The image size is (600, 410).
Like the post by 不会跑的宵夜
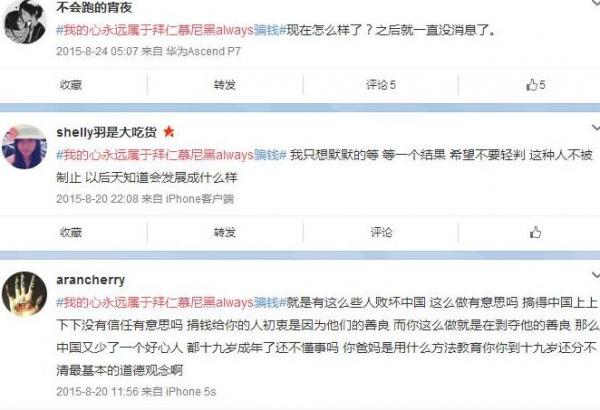[535, 85]
